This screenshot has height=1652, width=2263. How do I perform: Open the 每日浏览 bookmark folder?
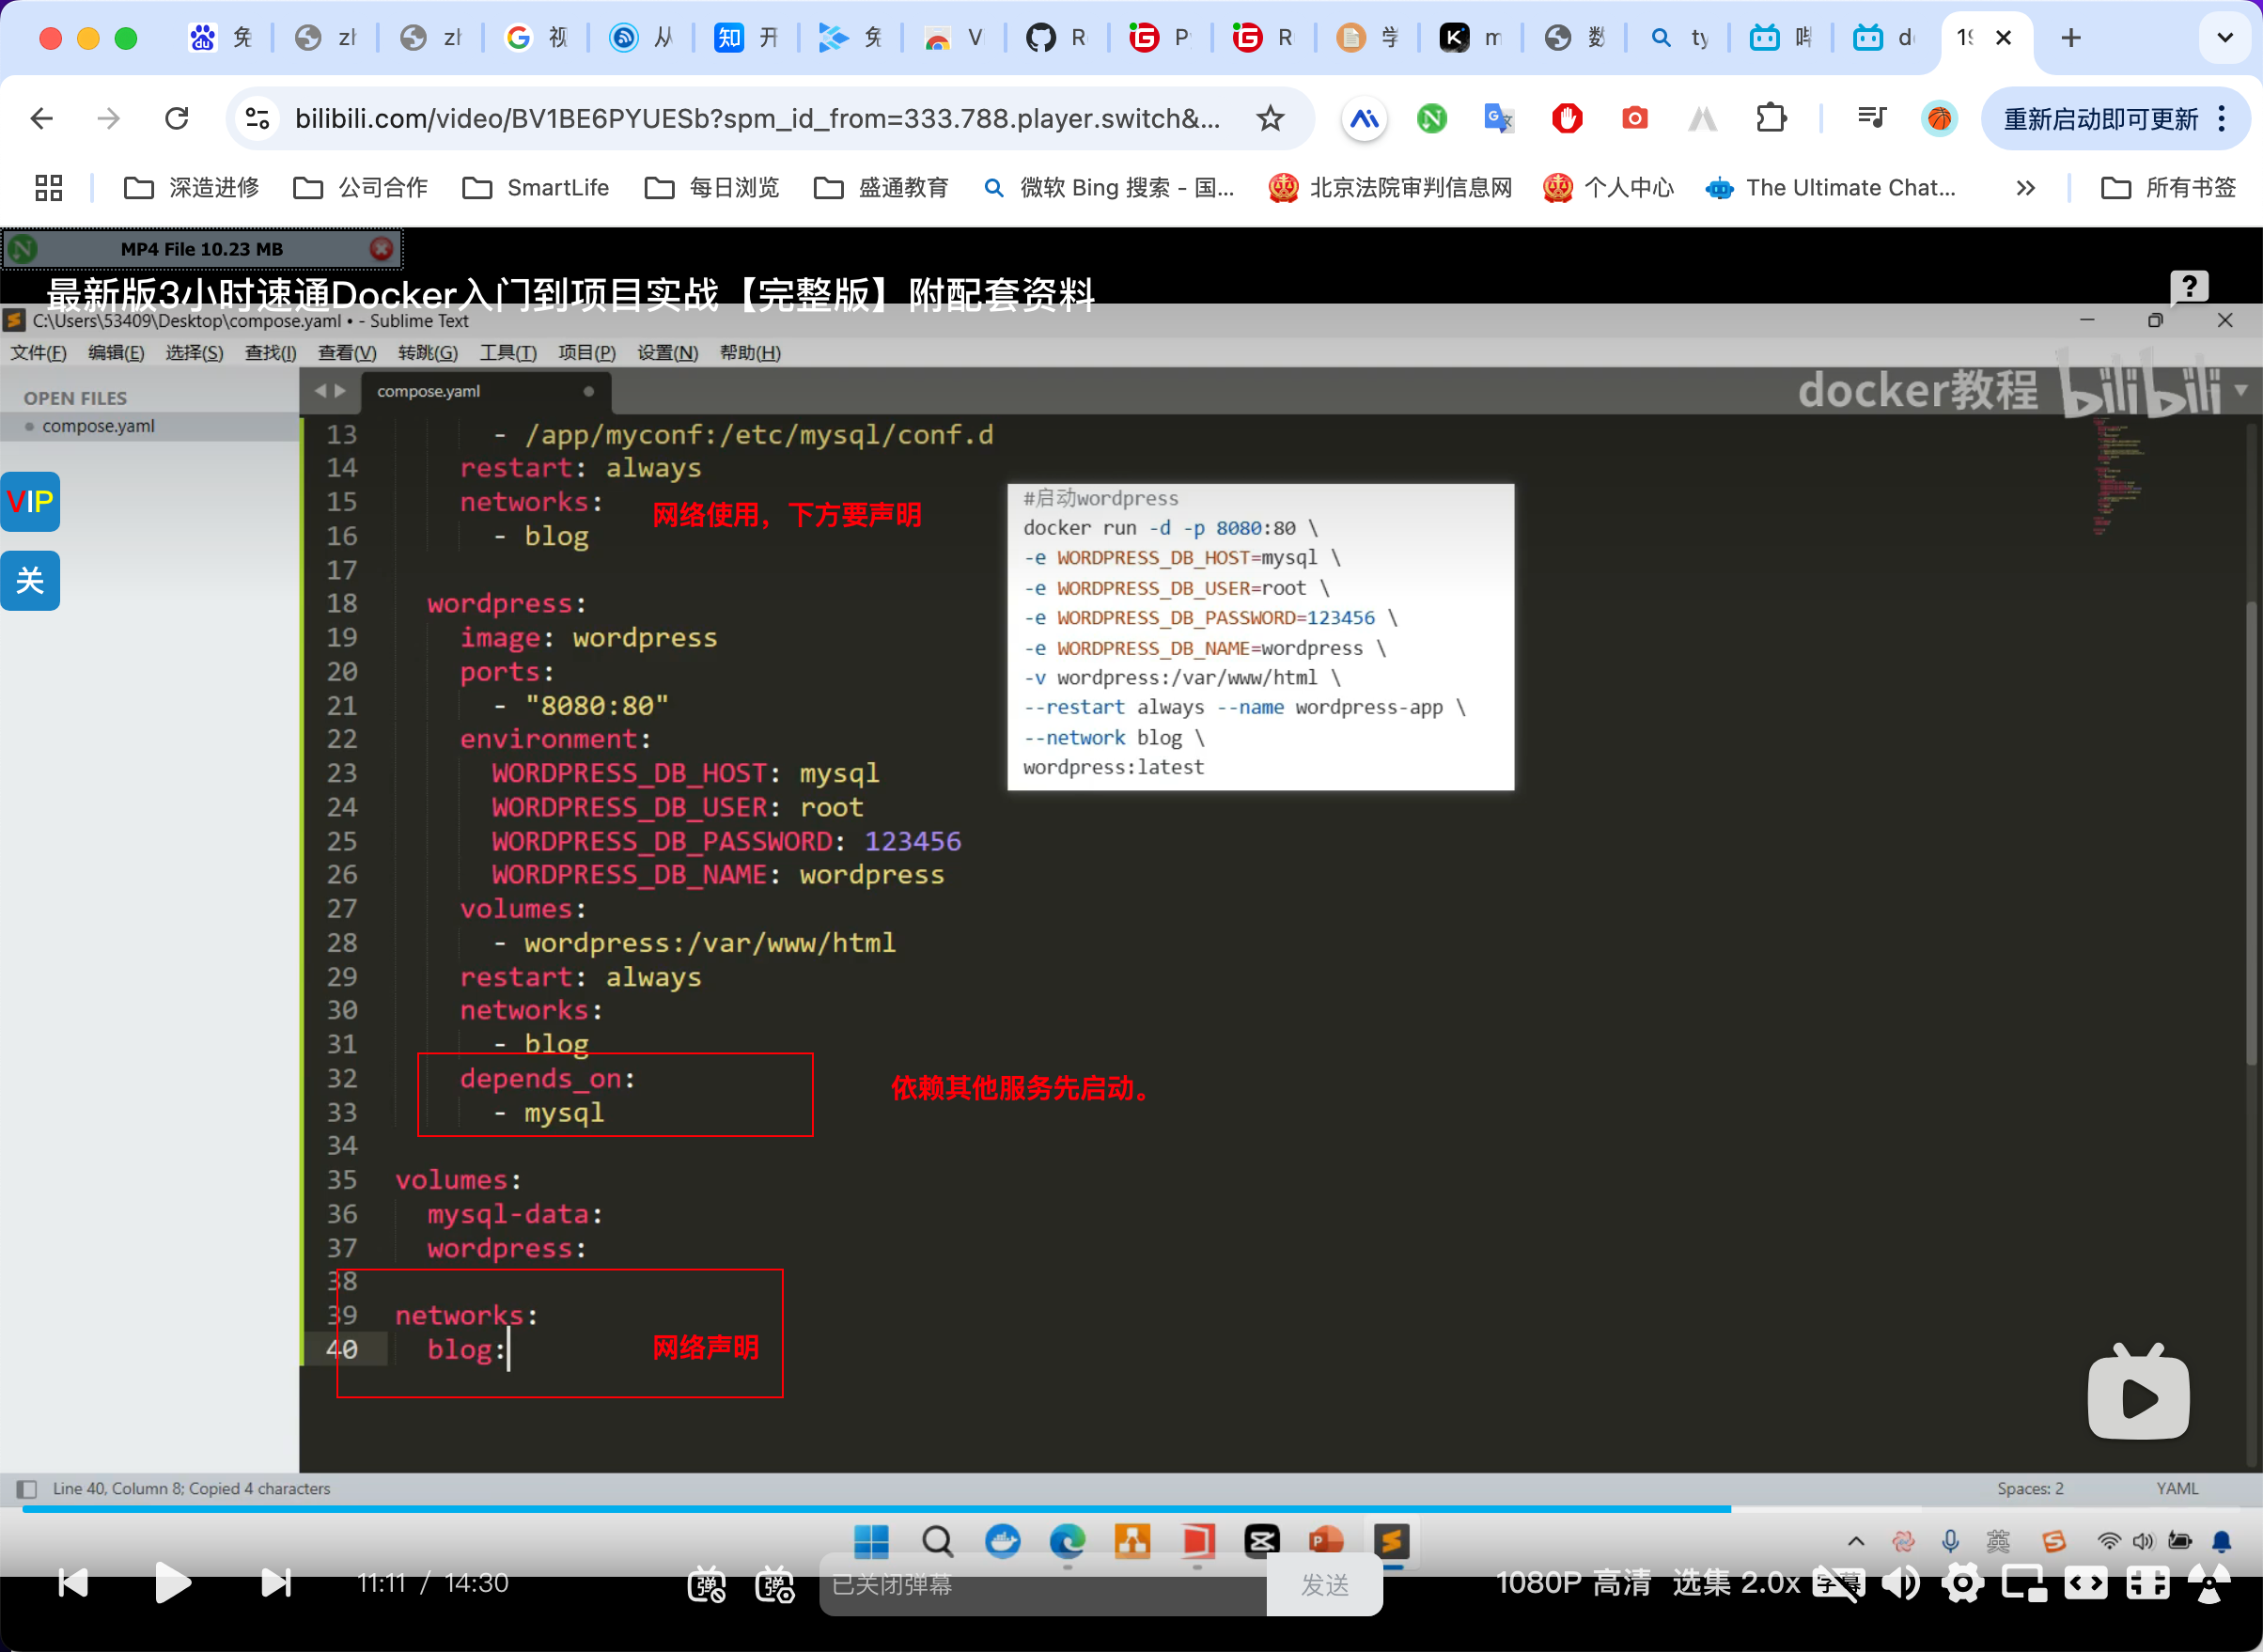pyautogui.click(x=712, y=188)
